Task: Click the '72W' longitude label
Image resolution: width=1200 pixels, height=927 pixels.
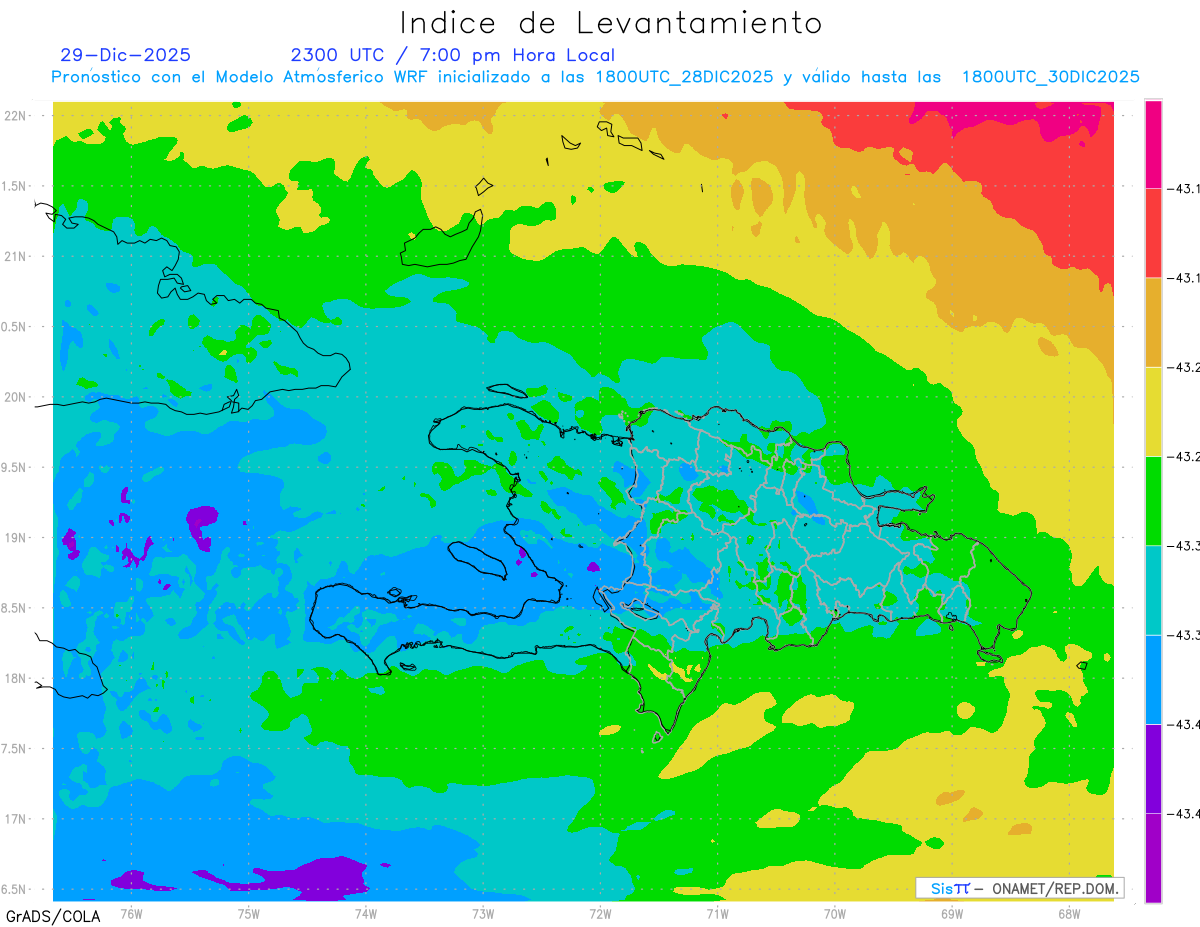Action: [x=600, y=913]
